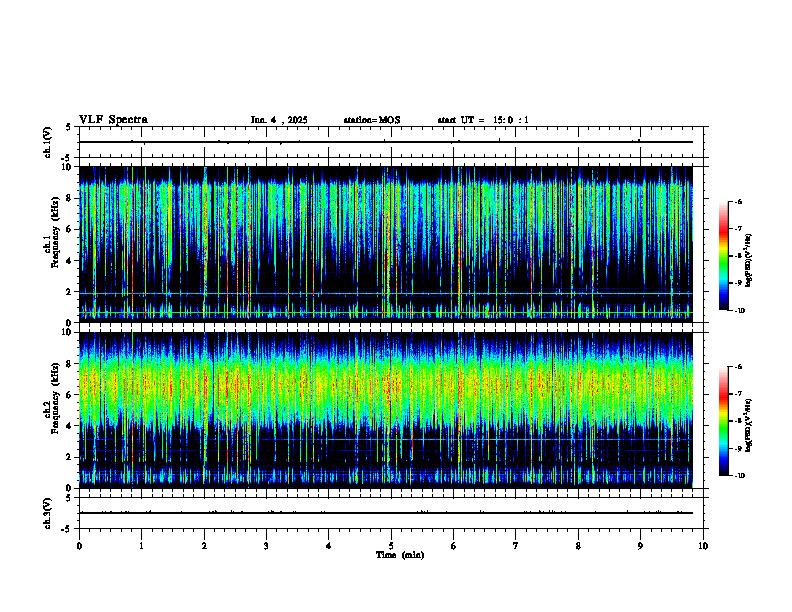Click the ch.1 spectrogram plot area

tap(385, 244)
